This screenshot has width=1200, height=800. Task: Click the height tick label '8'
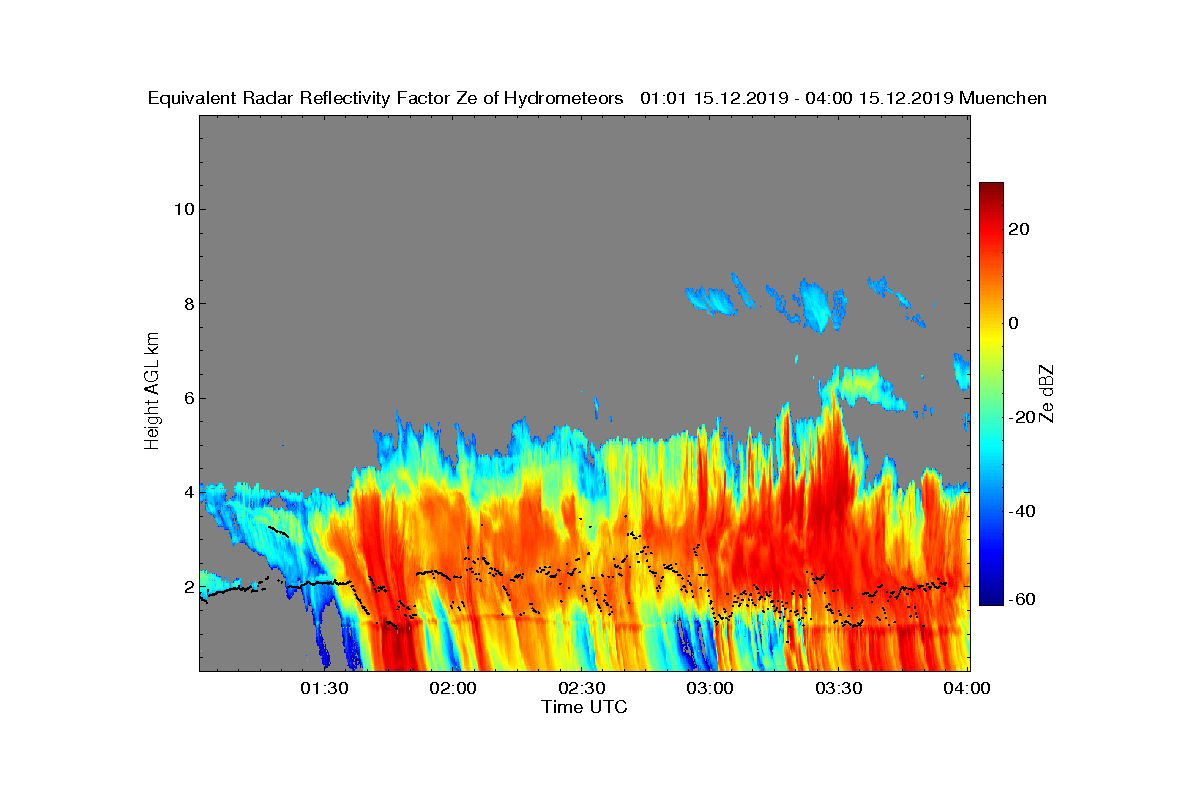coord(187,303)
